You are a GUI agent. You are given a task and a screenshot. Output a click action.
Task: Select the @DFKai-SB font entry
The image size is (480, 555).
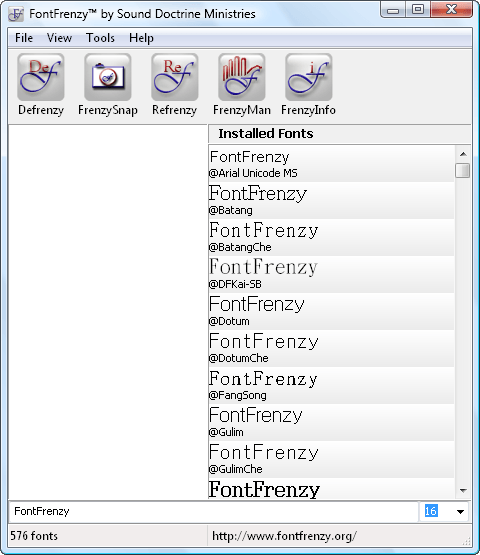(331, 274)
